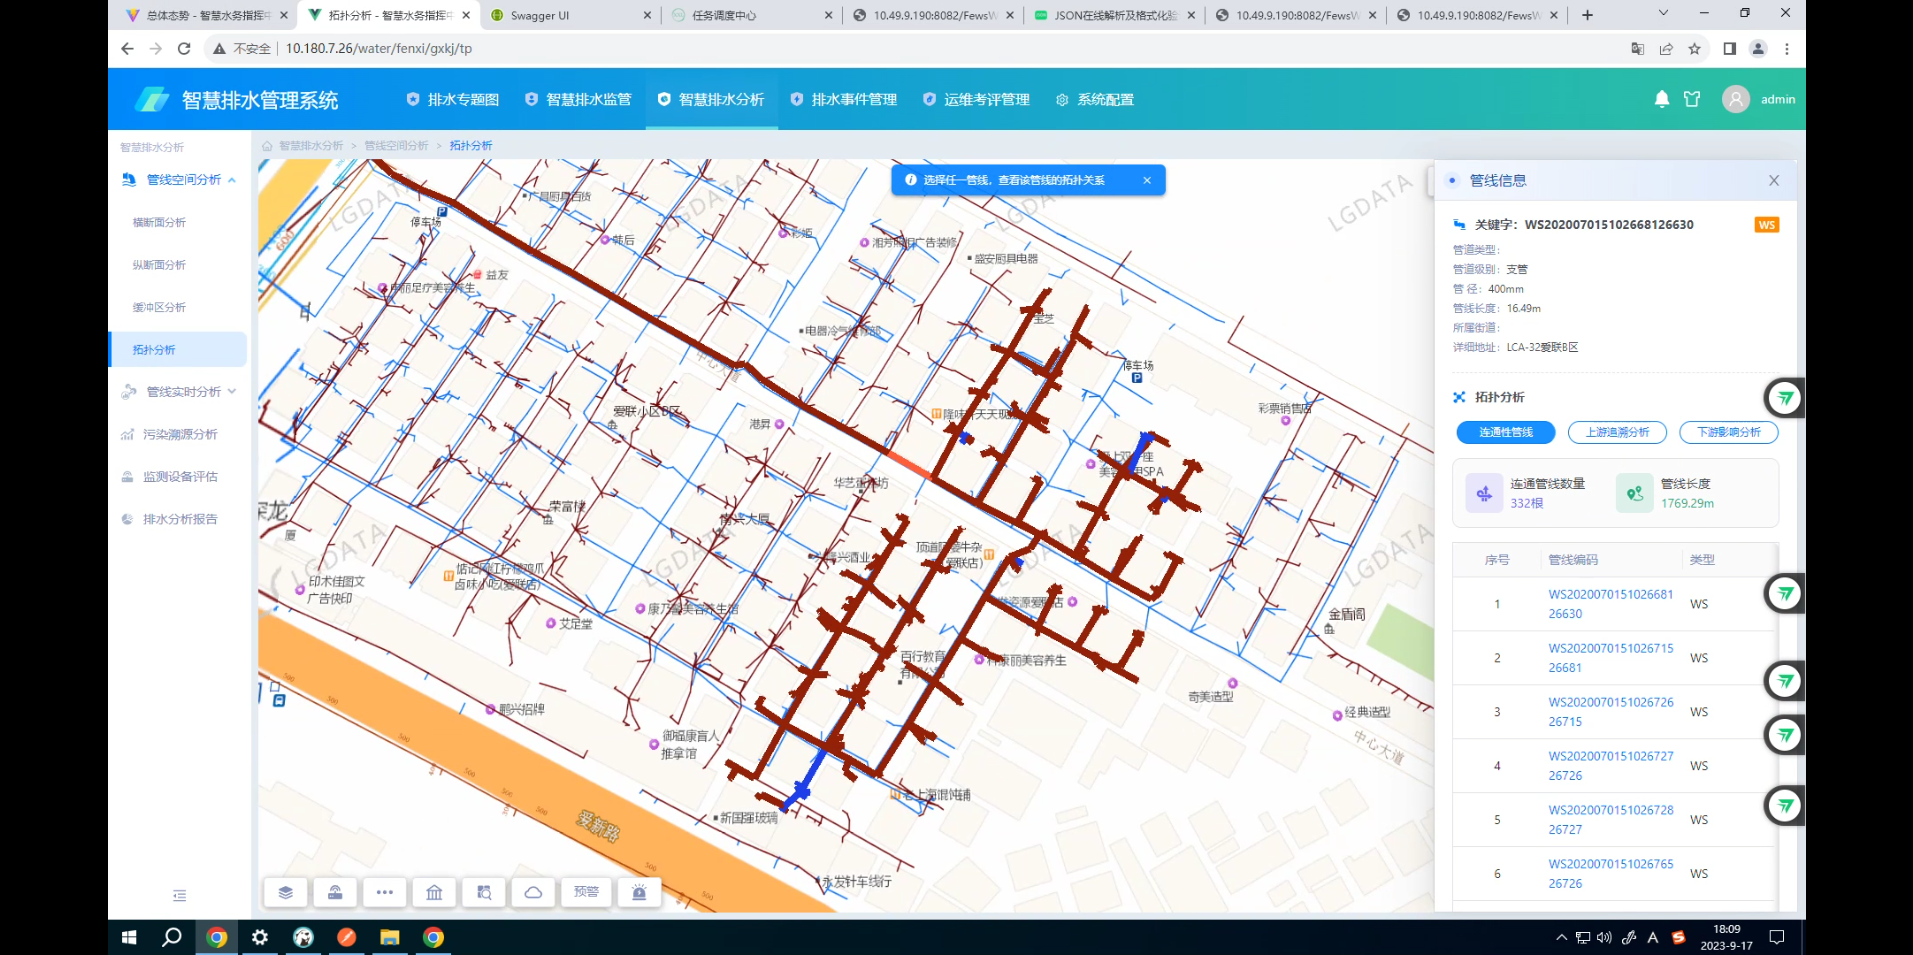Screen dimensions: 1913x955
Task: Click pipeline code WS202007015102668126630 in row 1
Action: point(1610,604)
